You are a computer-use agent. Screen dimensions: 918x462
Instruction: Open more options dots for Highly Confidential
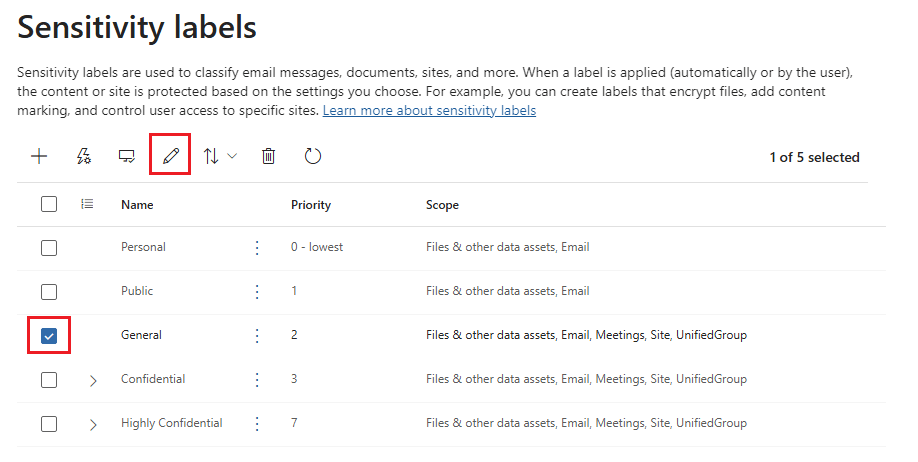coord(257,423)
